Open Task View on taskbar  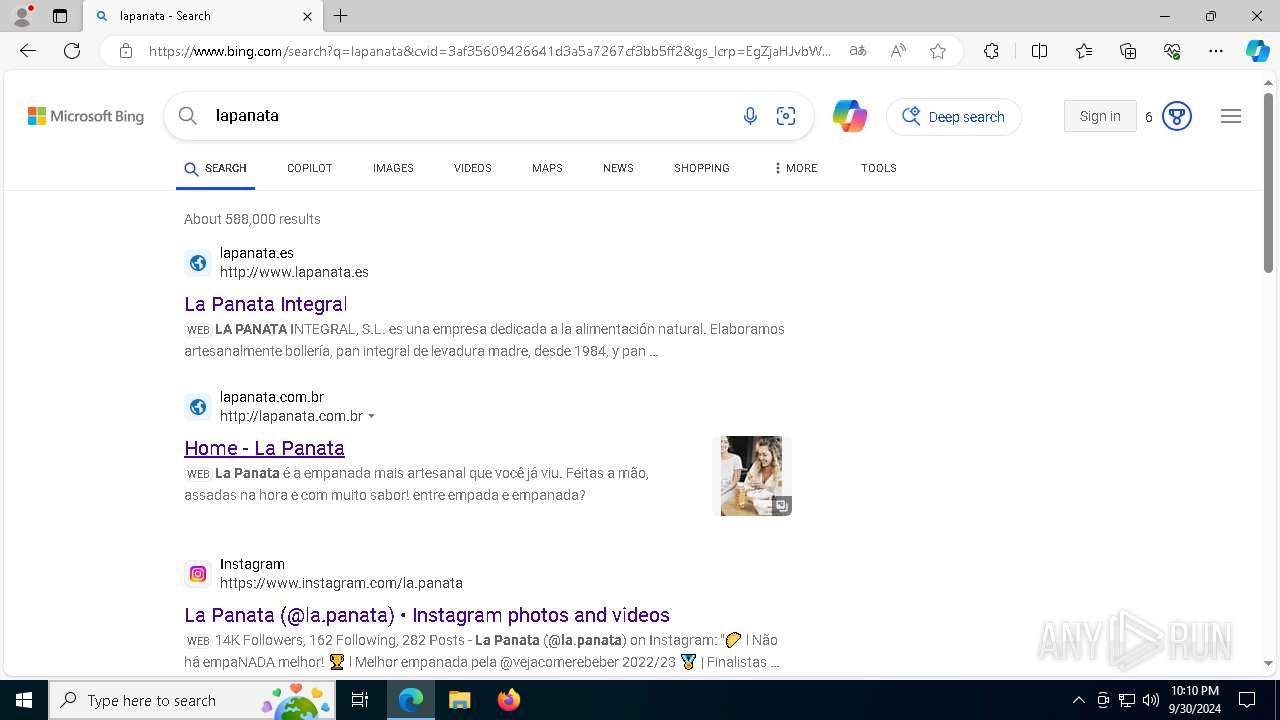pyautogui.click(x=361, y=700)
